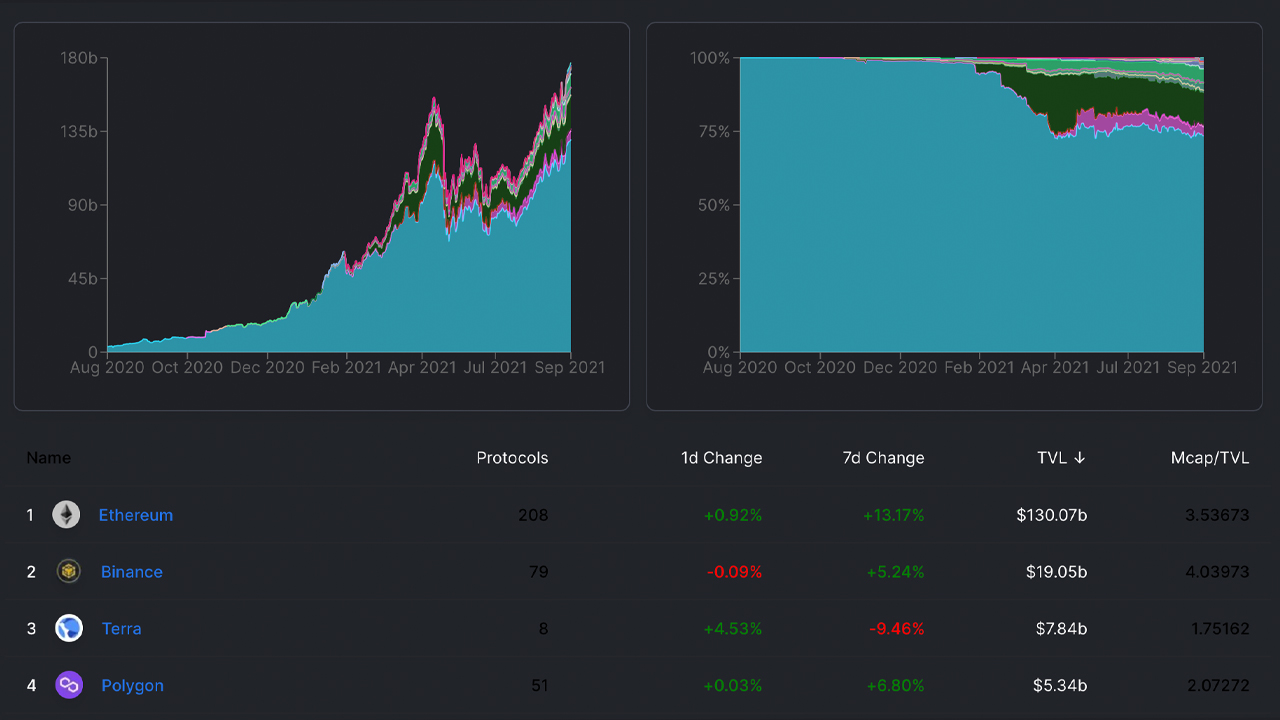The height and width of the screenshot is (720, 1280).
Task: Click Polygon 7d change +6.80%
Action: click(894, 685)
